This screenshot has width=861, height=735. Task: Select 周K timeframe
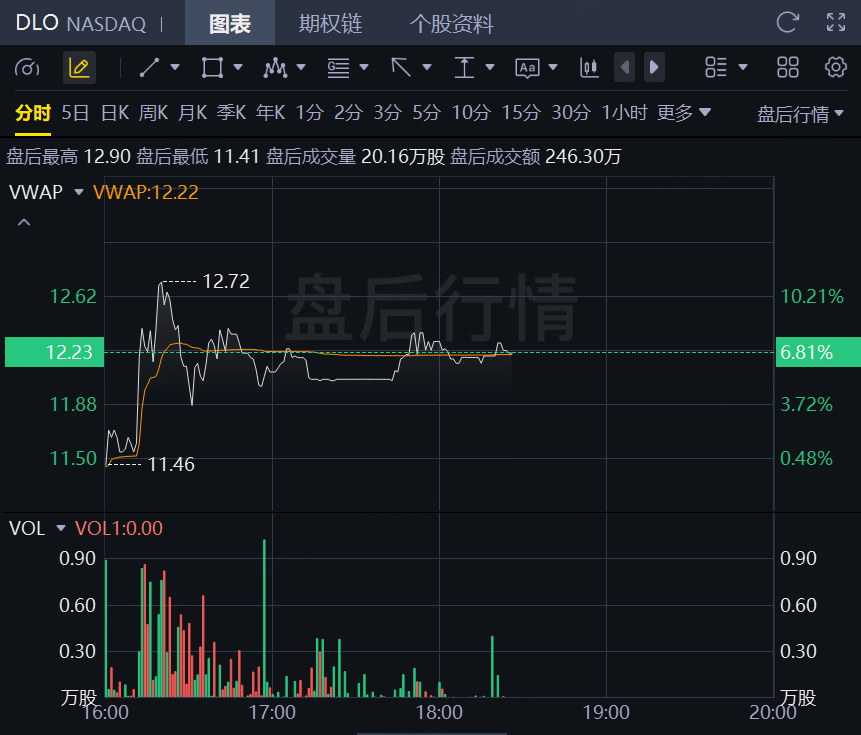153,113
